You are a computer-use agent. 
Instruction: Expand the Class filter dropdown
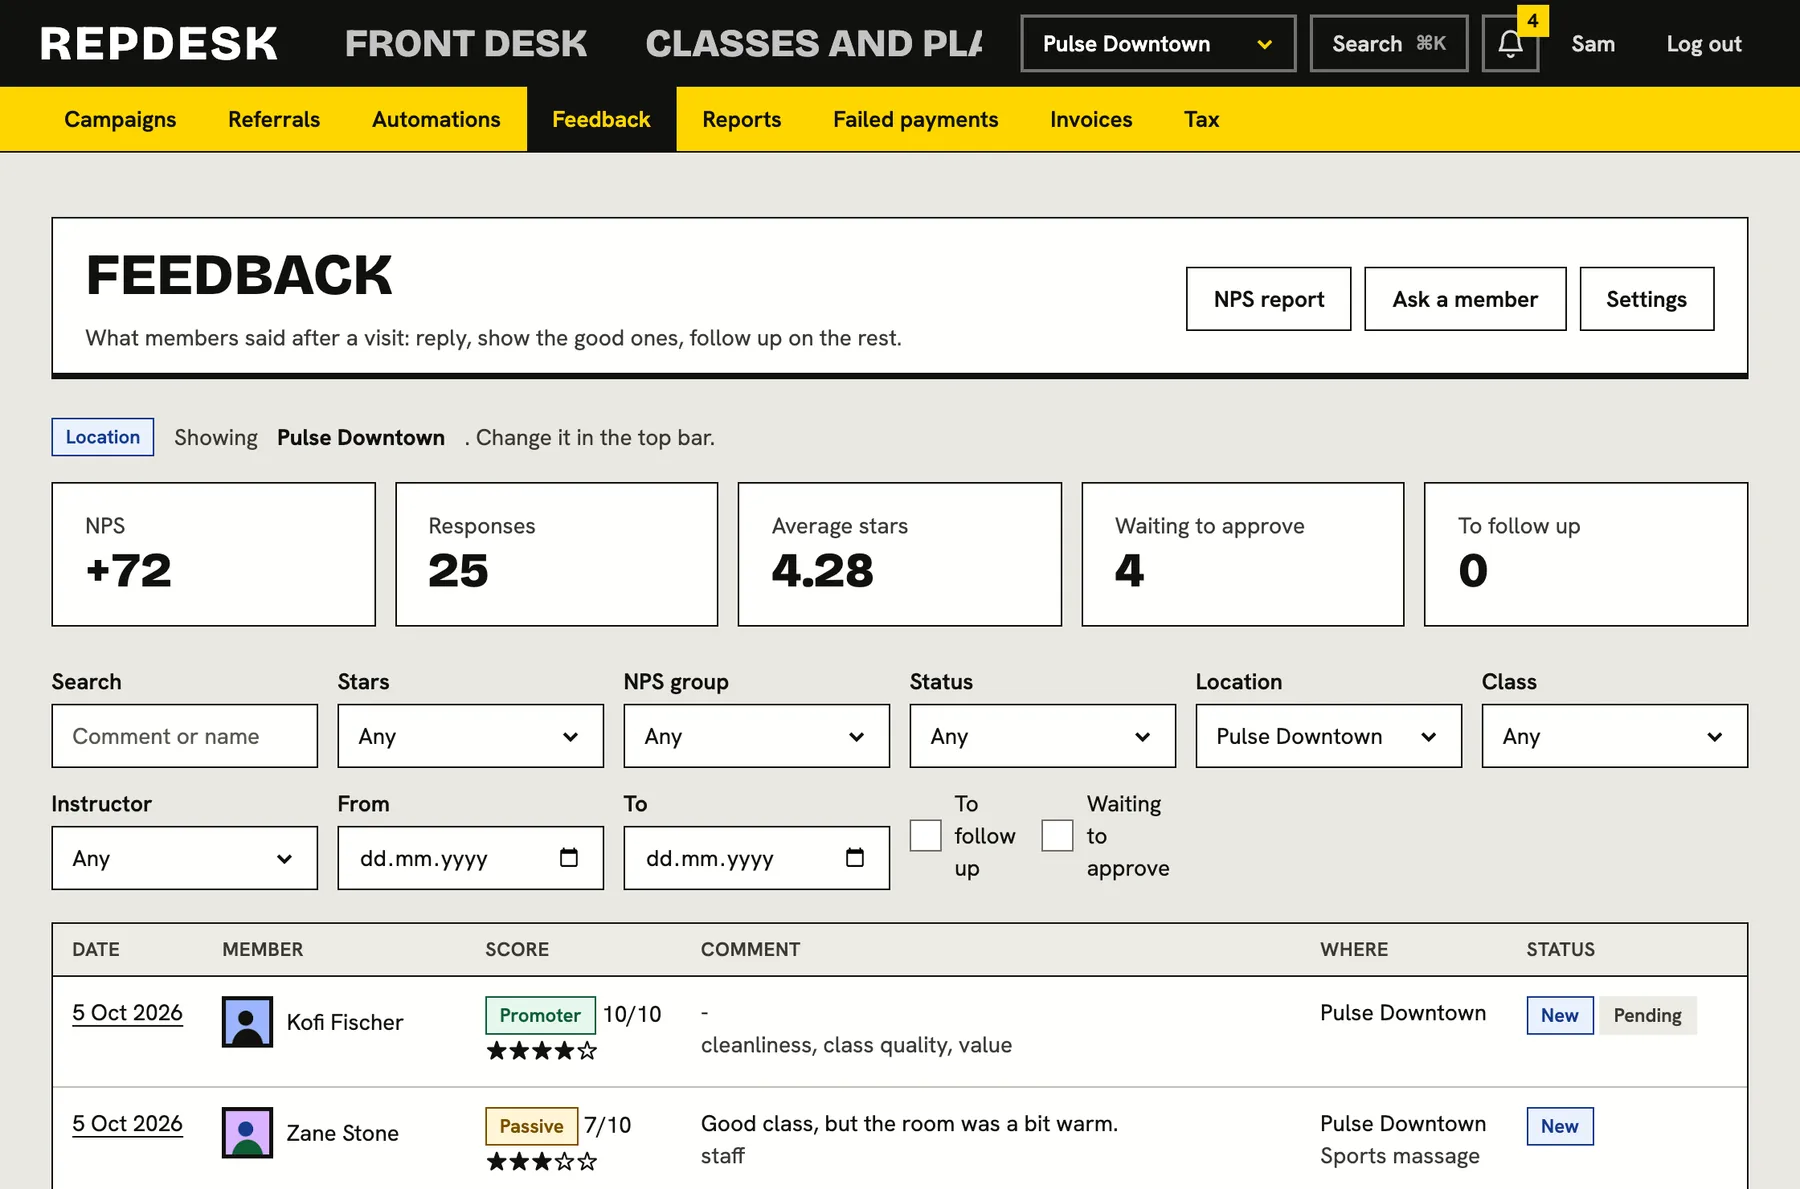pyautogui.click(x=1615, y=736)
